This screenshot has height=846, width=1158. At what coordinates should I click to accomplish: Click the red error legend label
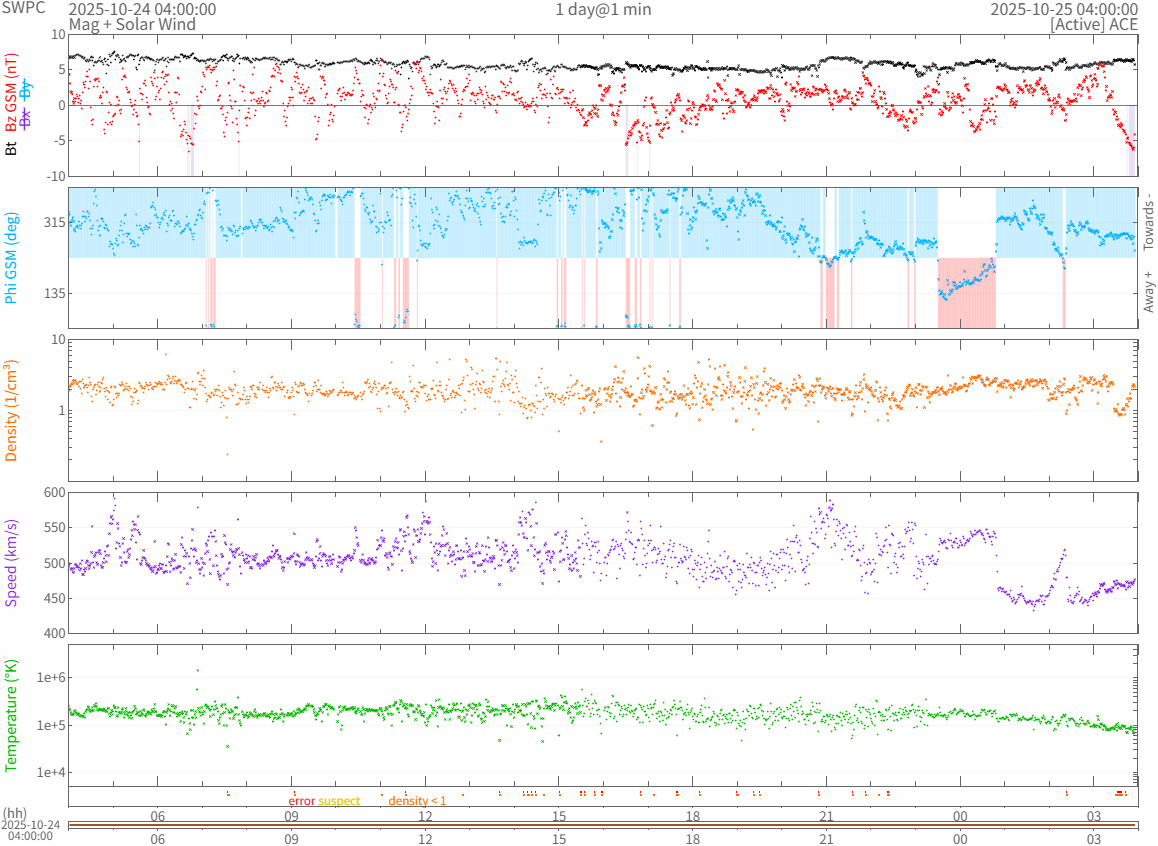[302, 801]
